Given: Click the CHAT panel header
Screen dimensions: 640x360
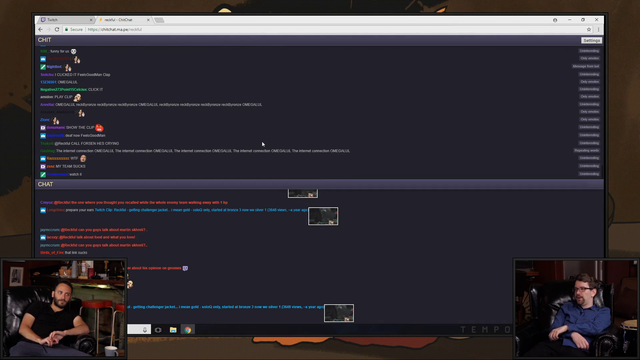Looking at the screenshot, I should (x=319, y=184).
